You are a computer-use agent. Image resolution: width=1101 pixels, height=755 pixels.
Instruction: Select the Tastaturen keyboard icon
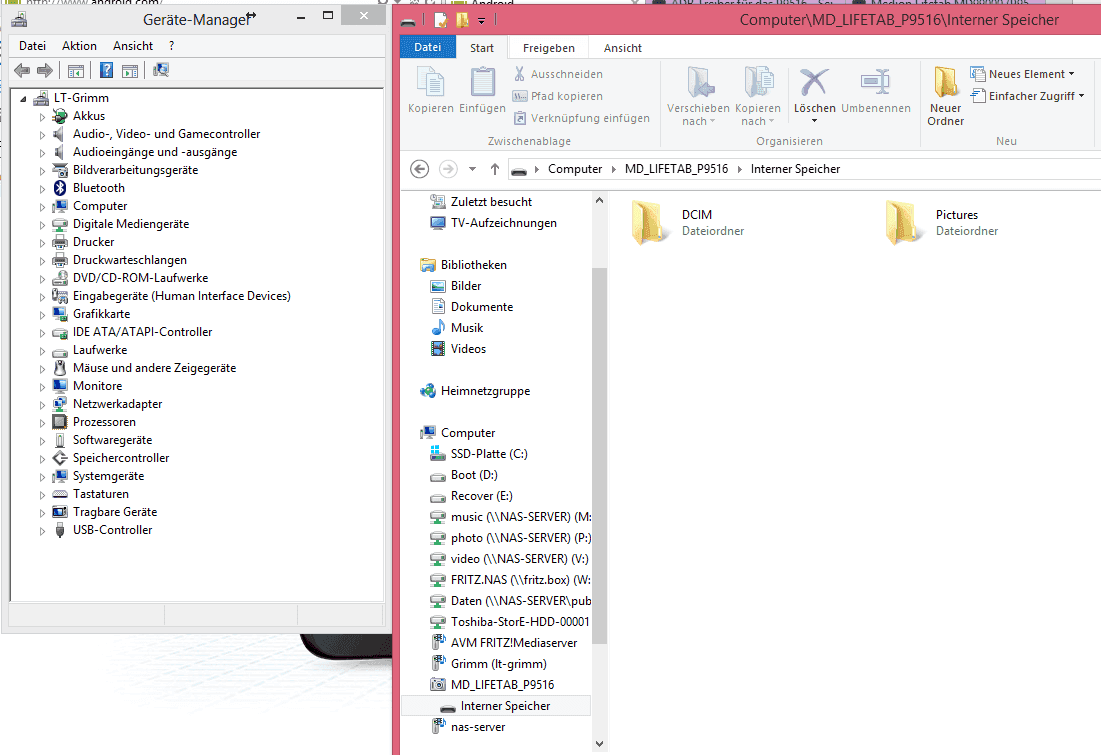[x=60, y=494]
